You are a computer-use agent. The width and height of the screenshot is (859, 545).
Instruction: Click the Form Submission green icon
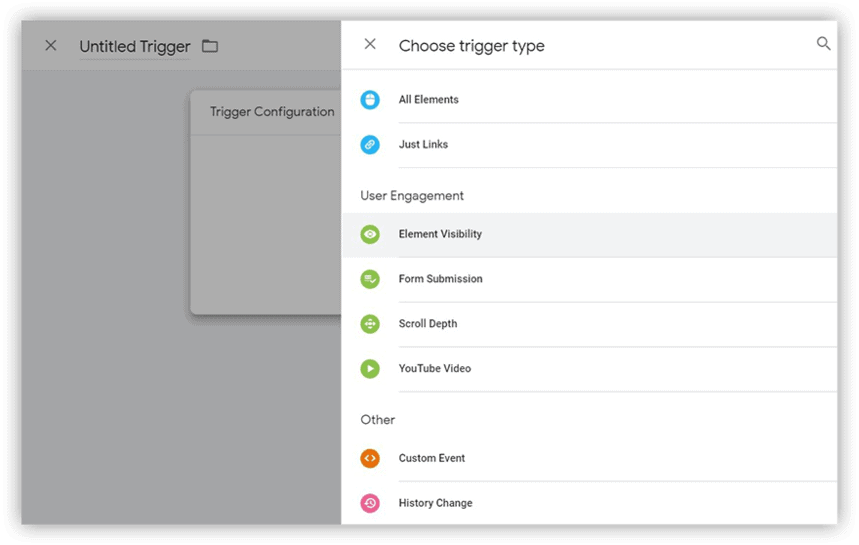point(370,279)
